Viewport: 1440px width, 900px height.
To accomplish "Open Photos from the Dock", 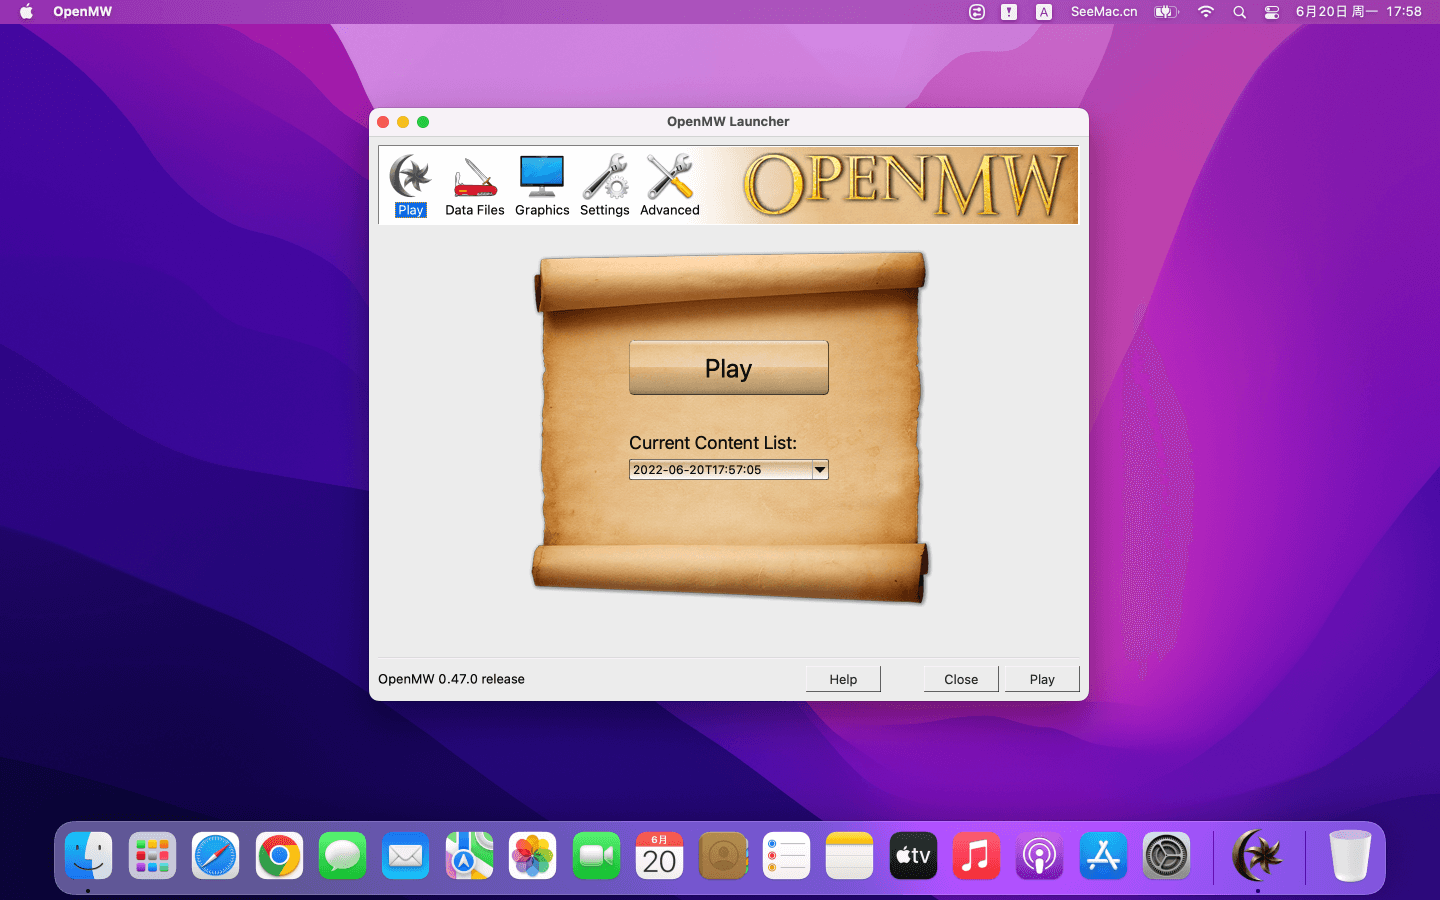I will point(532,856).
